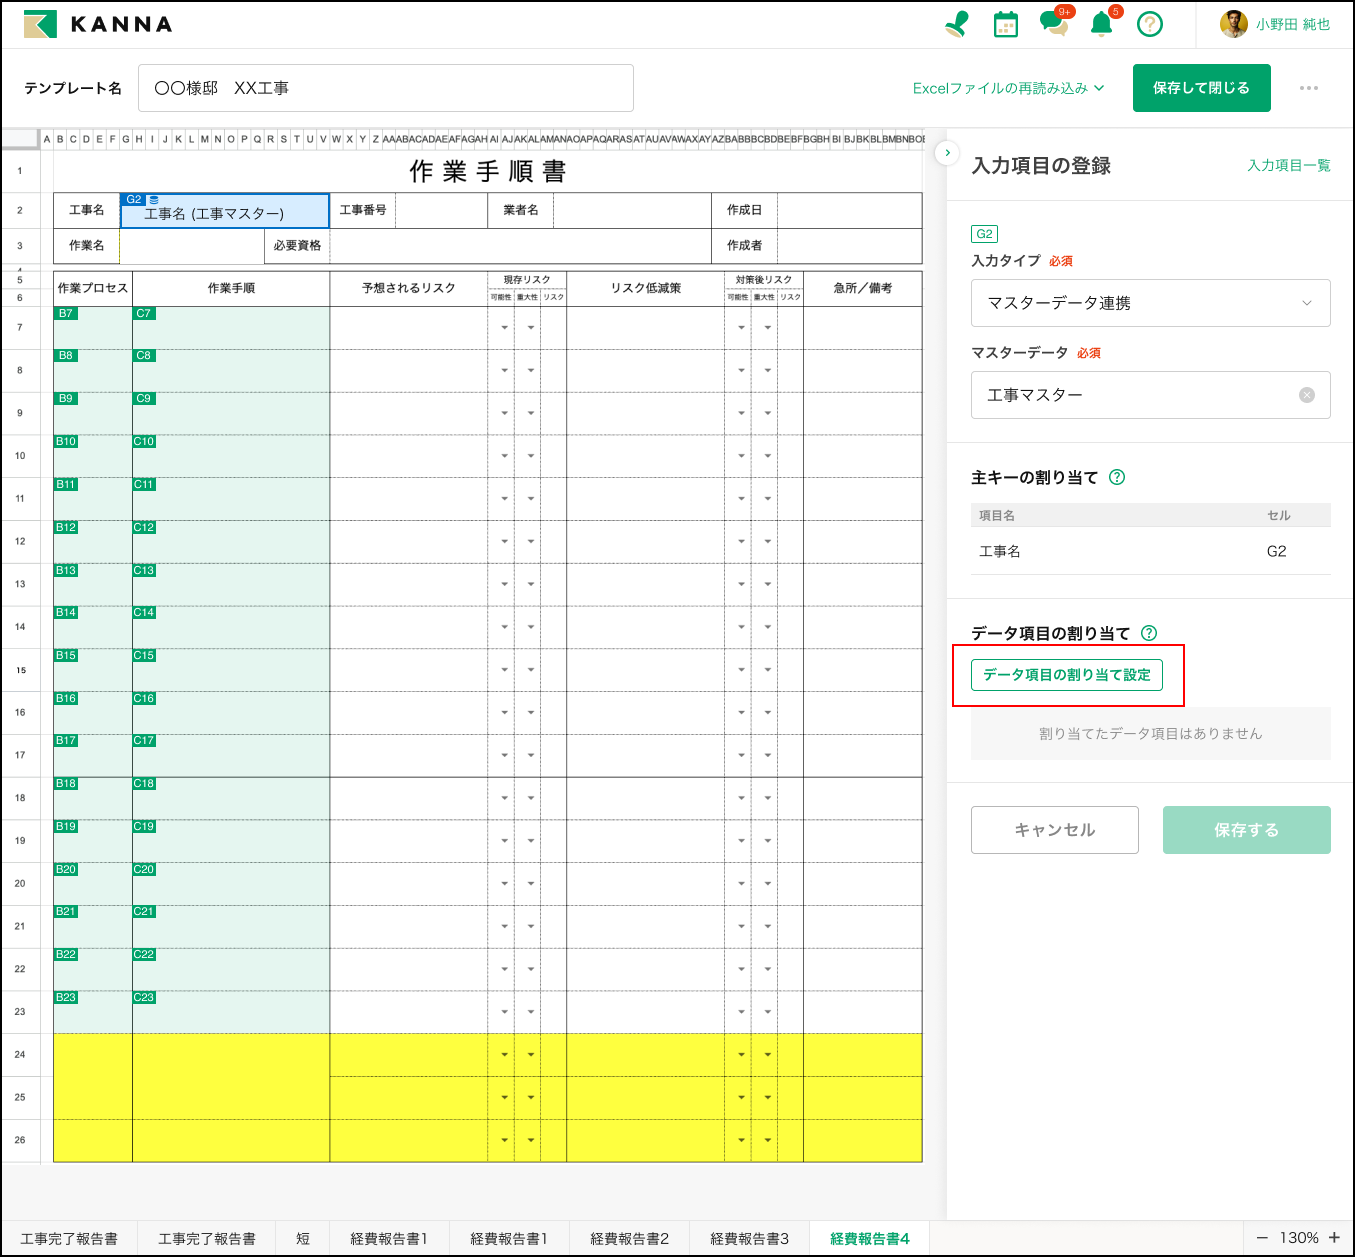The height and width of the screenshot is (1257, 1355).
Task: Click データ項目の割り当て設定 button
Action: pyautogui.click(x=1066, y=675)
